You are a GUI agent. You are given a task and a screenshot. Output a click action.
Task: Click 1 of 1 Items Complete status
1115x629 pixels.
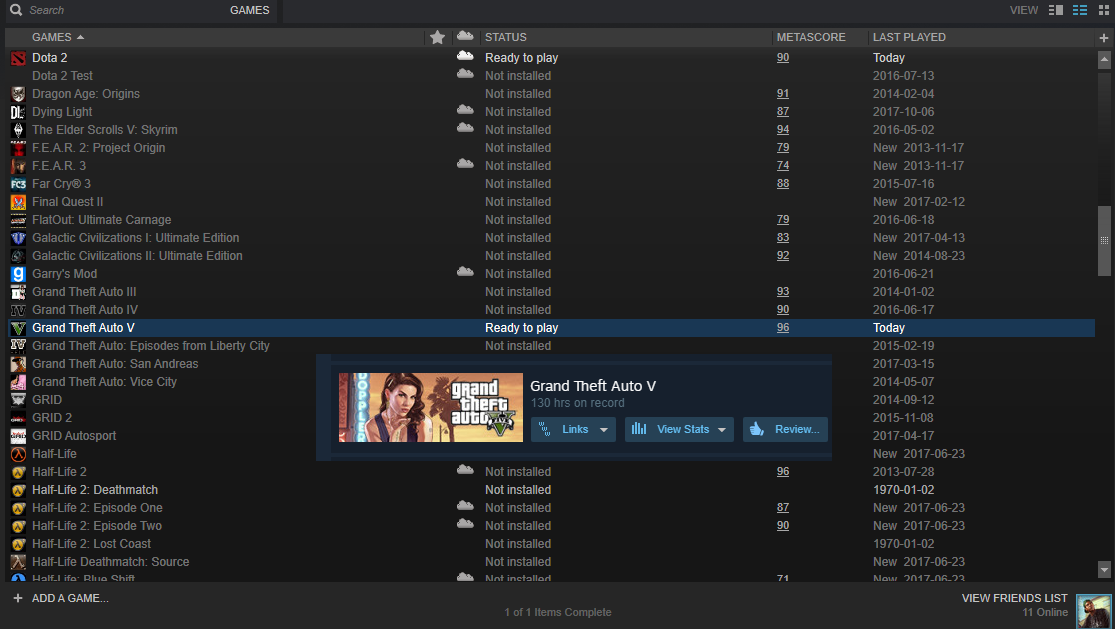tap(558, 612)
